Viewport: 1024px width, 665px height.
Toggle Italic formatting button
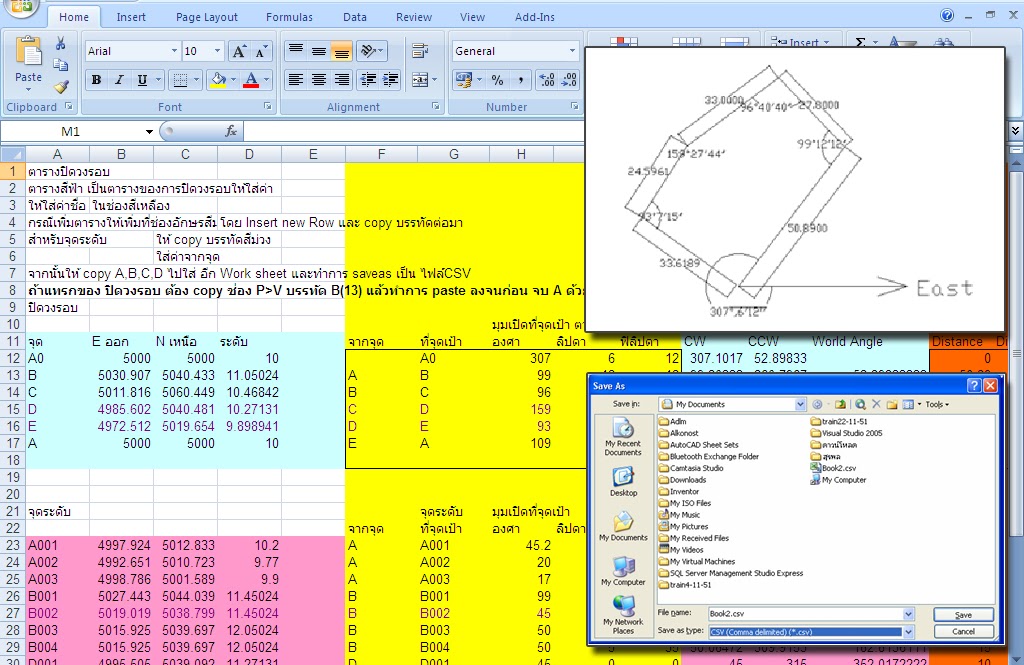pyautogui.click(x=119, y=80)
